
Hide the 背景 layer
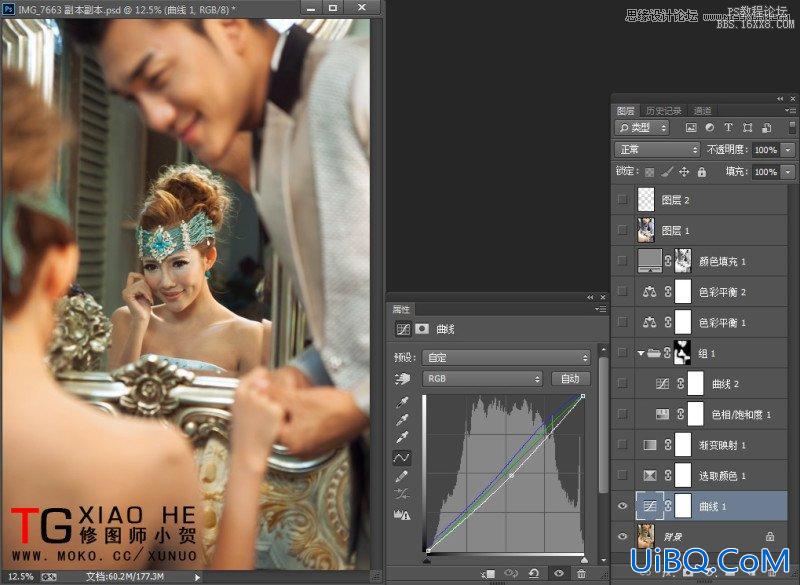coord(622,537)
